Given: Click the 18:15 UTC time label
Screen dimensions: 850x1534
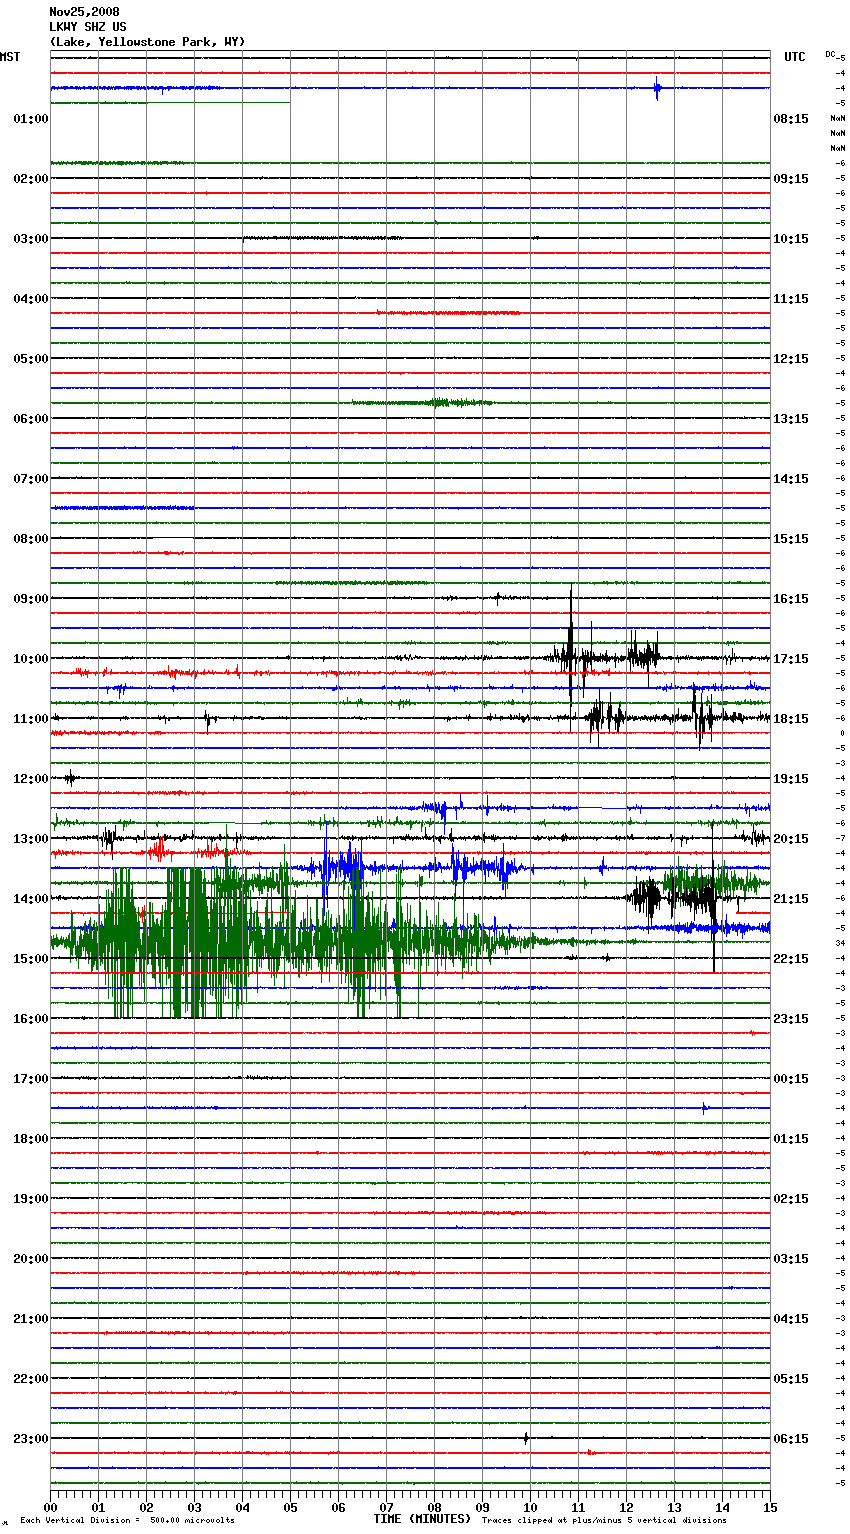Looking at the screenshot, I should coord(791,719).
